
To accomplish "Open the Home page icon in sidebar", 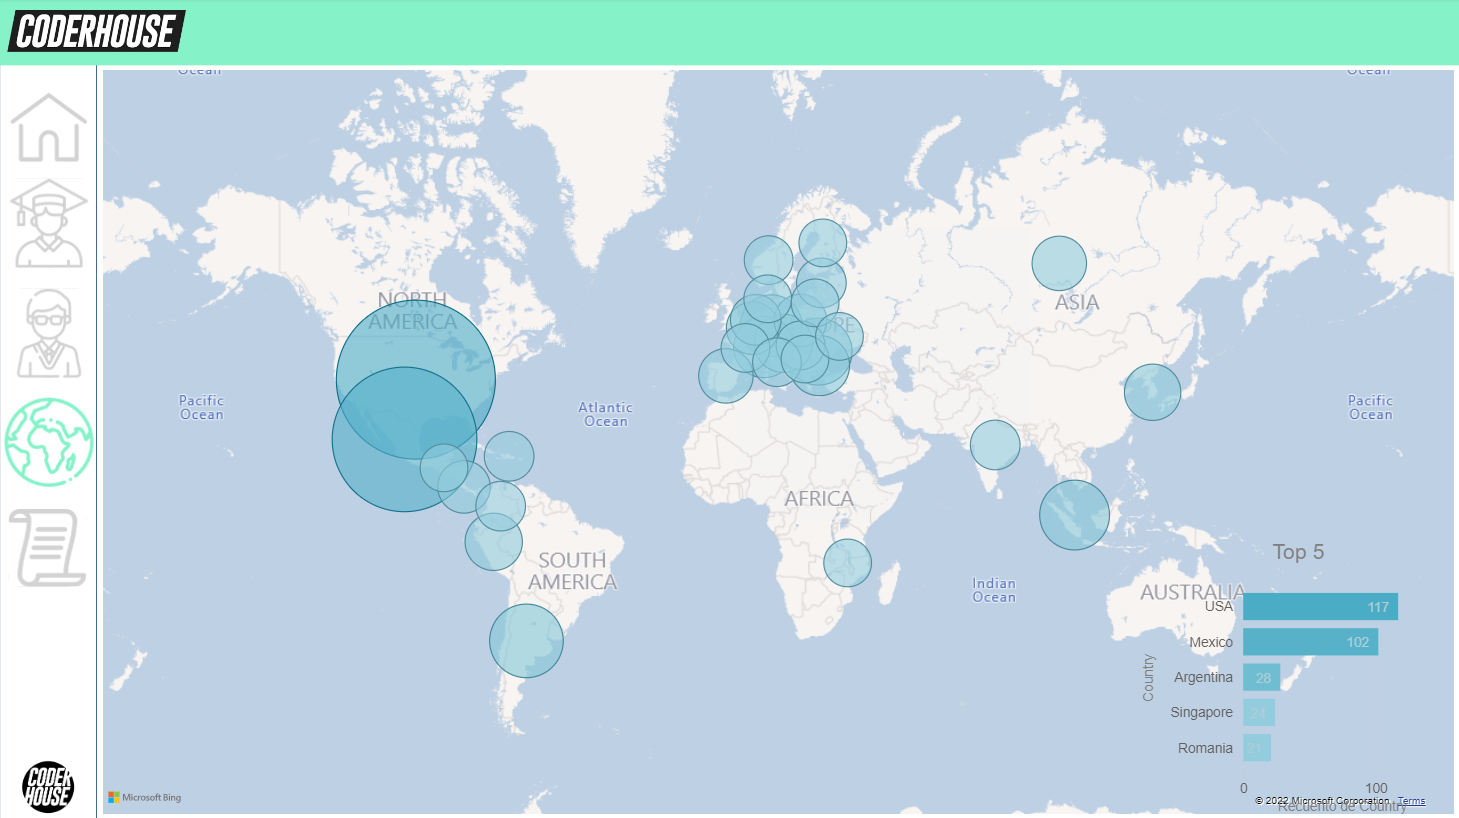I will [48, 128].
